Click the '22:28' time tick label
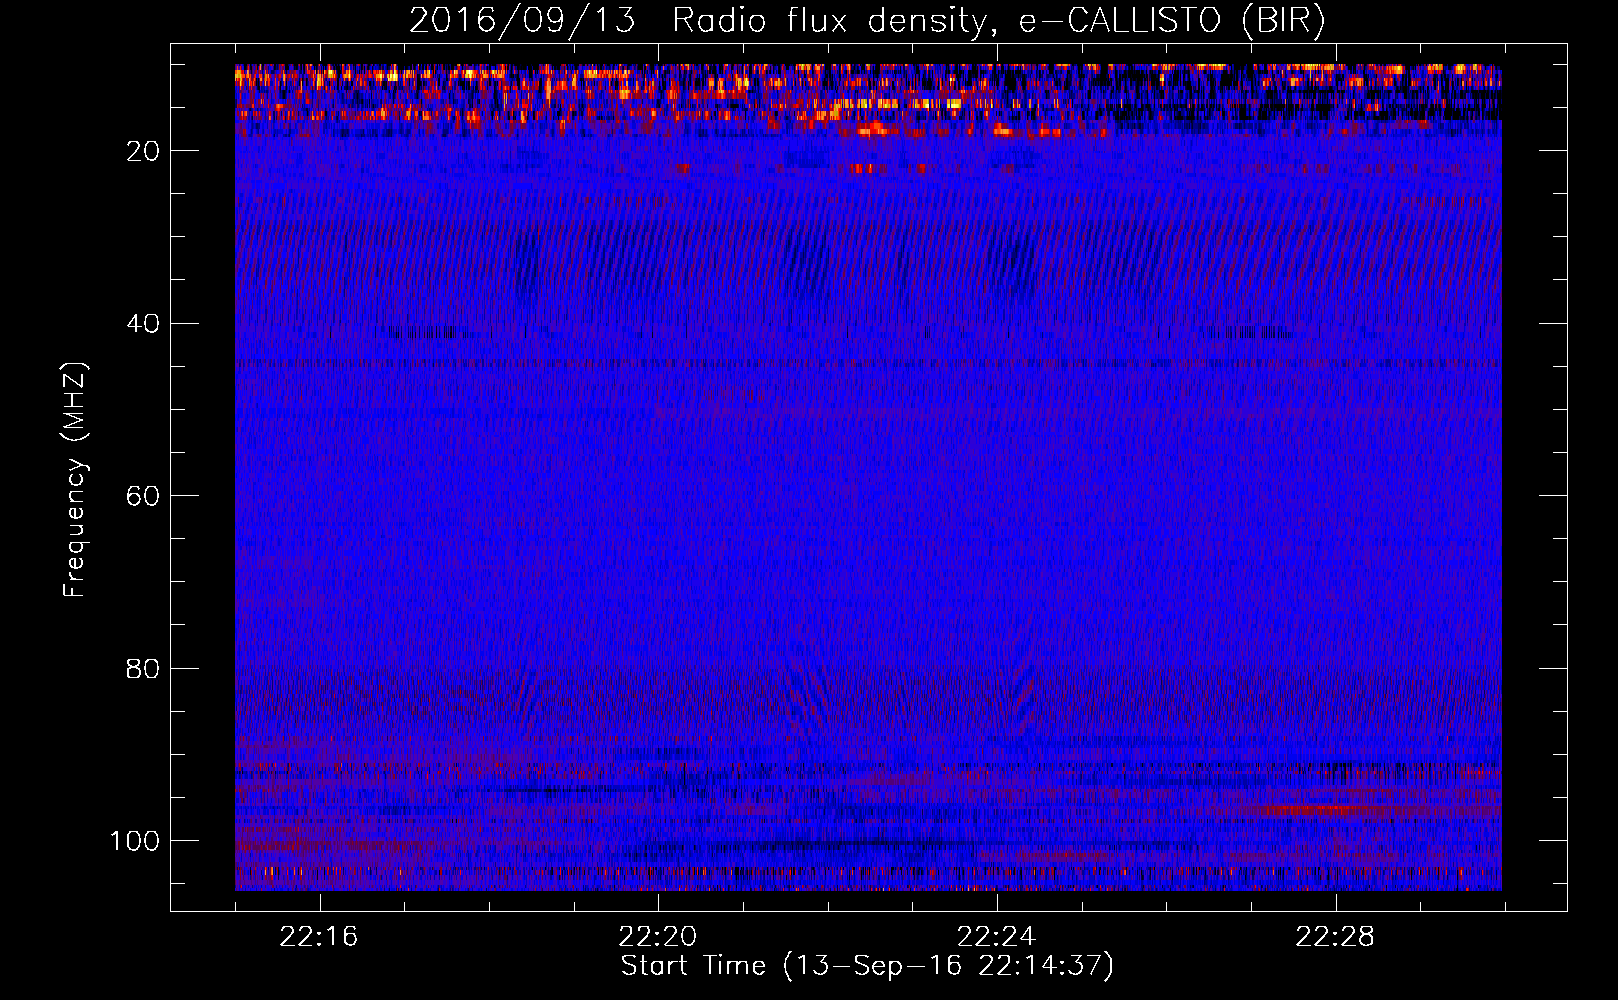 click(x=1335, y=937)
